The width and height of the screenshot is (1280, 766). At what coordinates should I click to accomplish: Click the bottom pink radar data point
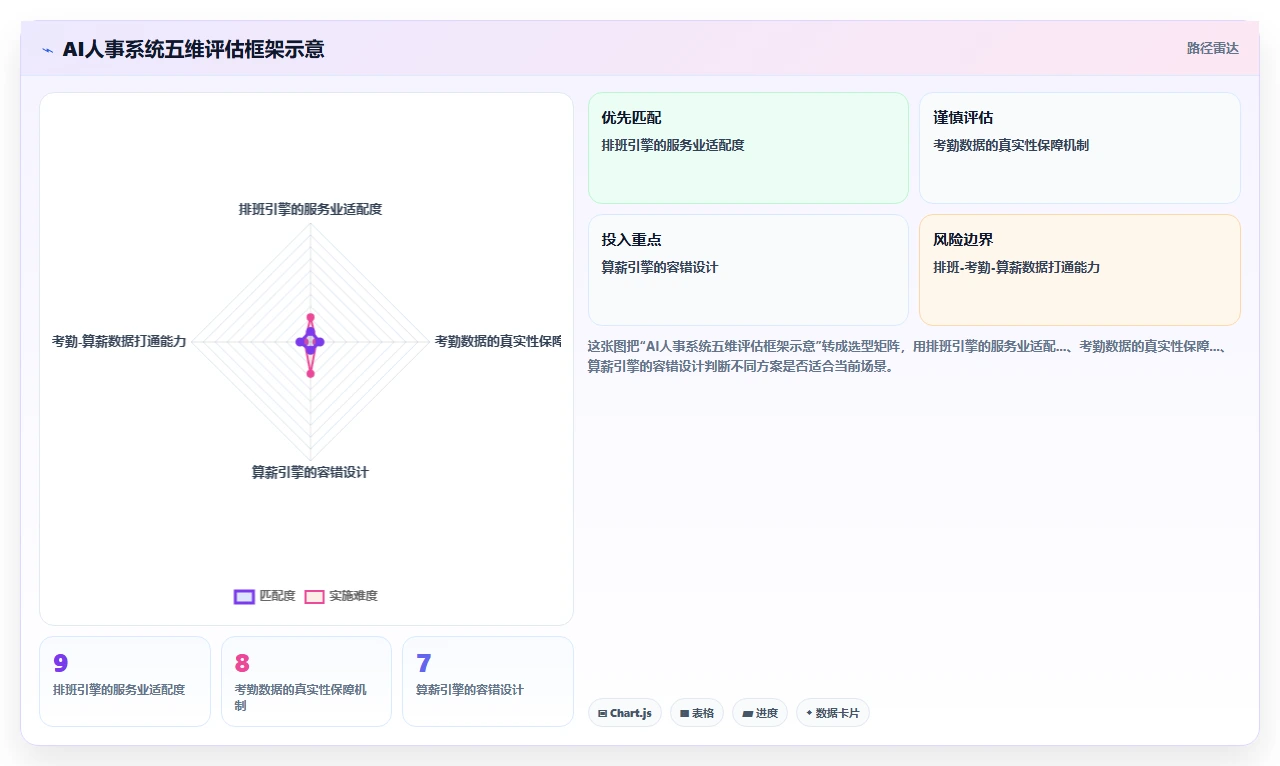click(310, 373)
